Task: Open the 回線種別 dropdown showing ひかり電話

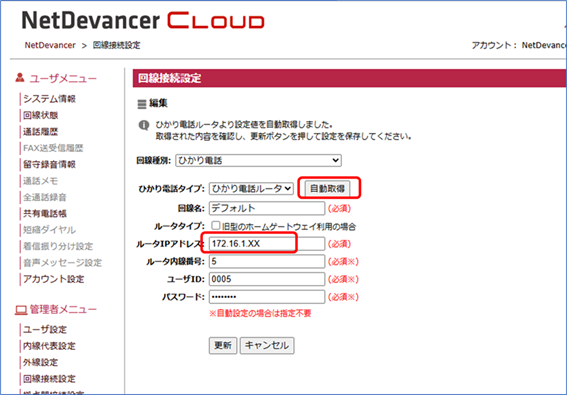Action: 258,160
